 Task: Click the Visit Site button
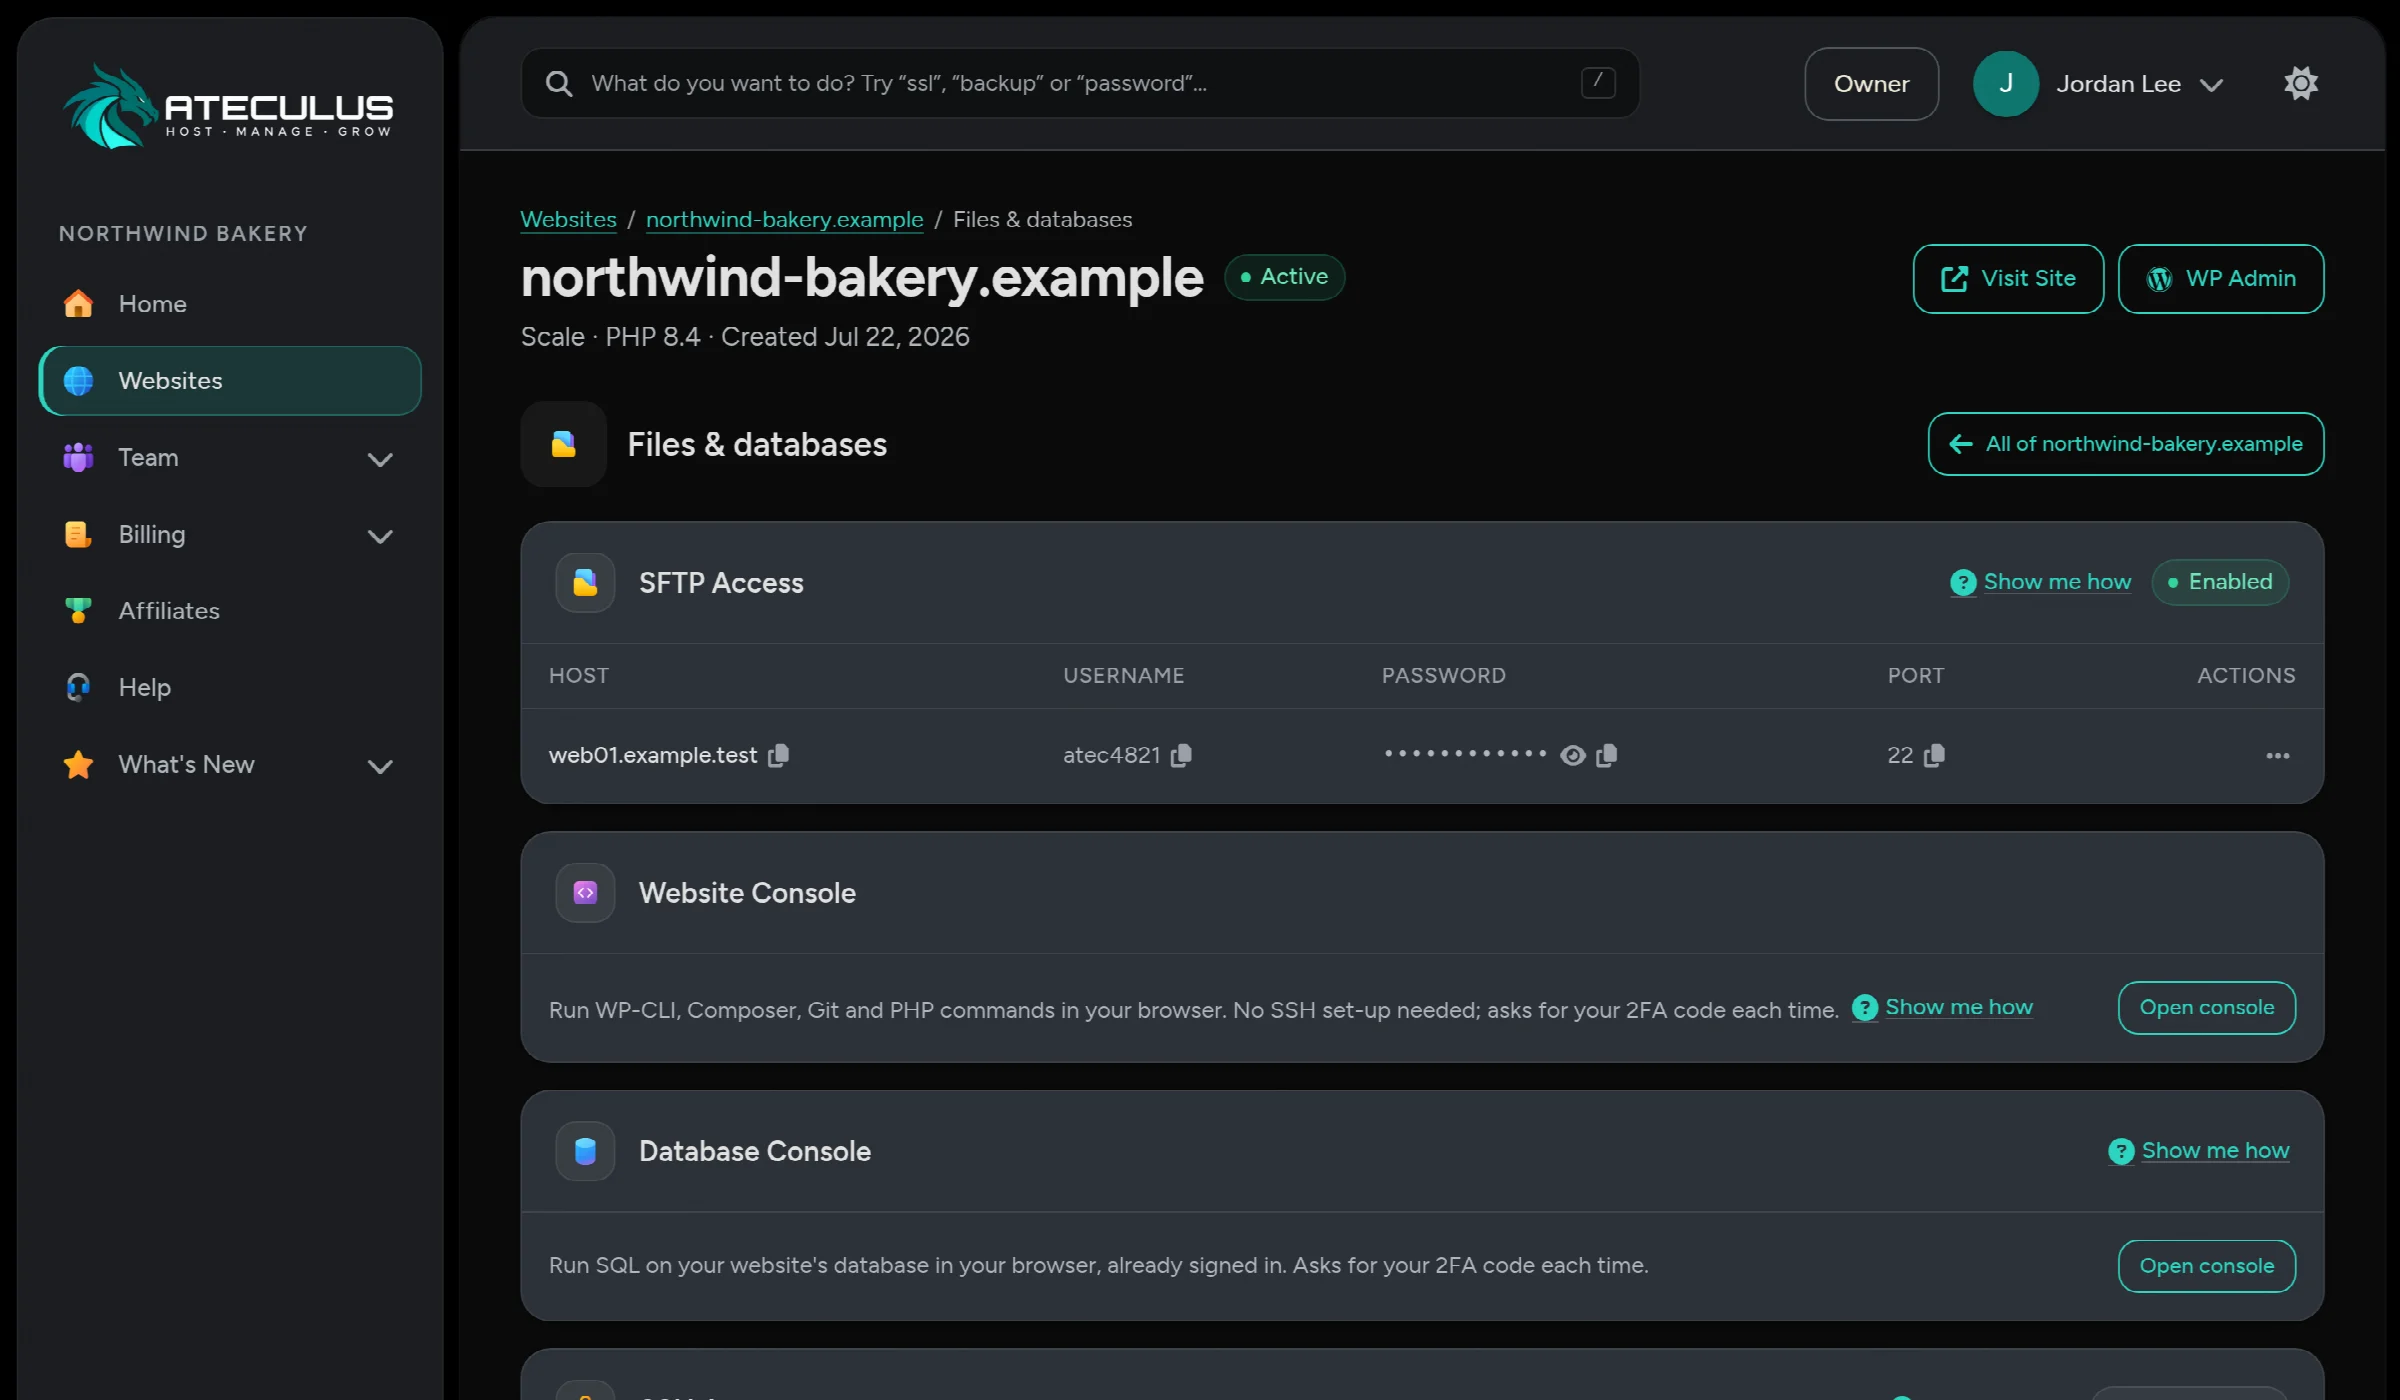pos(2008,279)
